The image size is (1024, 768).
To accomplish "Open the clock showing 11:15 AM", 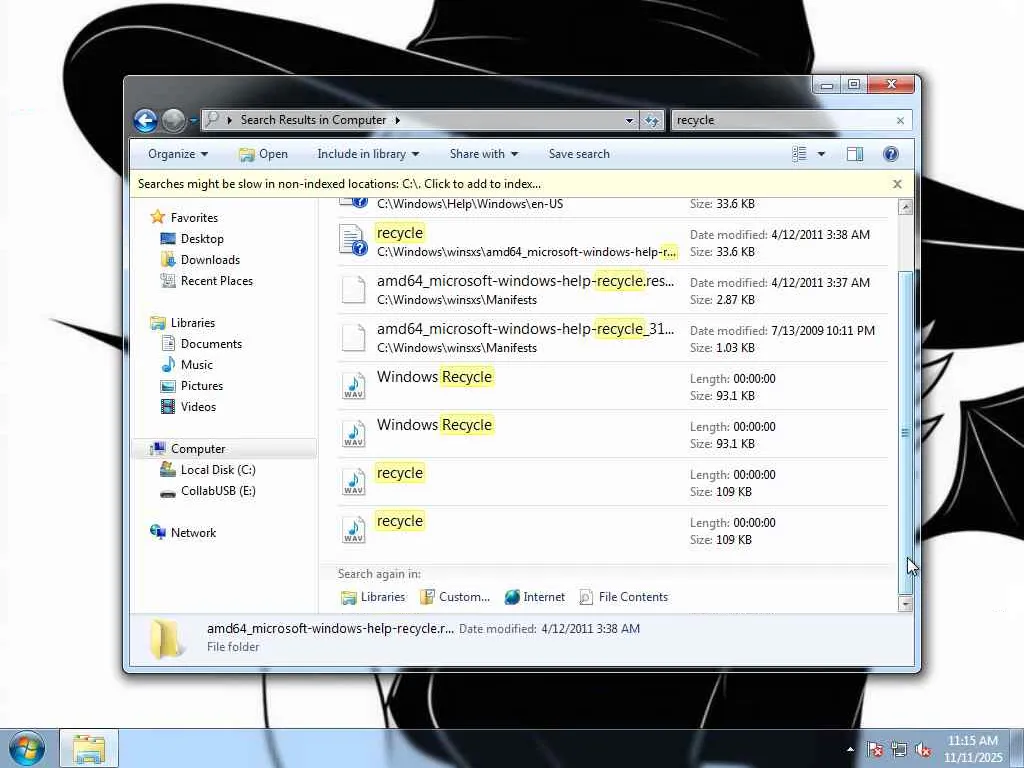I will coord(973,749).
